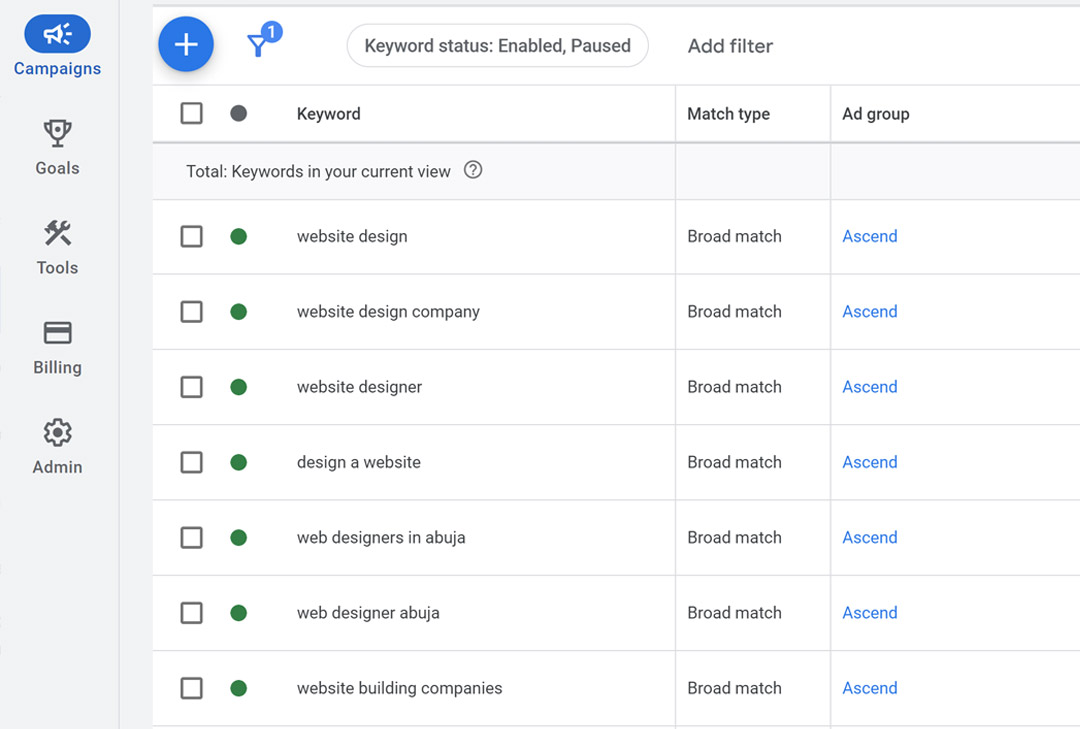This screenshot has width=1080, height=729.
Task: Click the keyword text website design
Action: click(352, 236)
